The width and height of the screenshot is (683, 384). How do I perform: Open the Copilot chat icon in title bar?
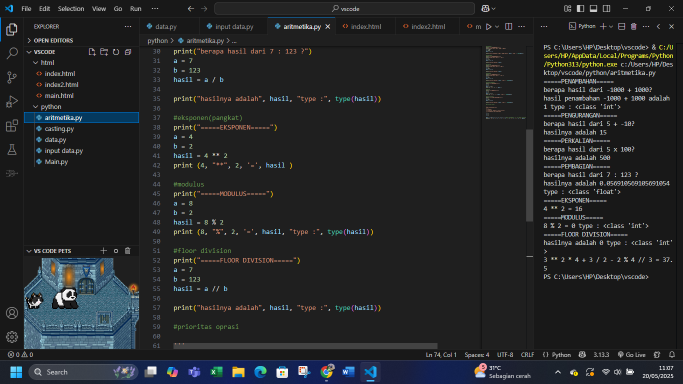coord(485,8)
